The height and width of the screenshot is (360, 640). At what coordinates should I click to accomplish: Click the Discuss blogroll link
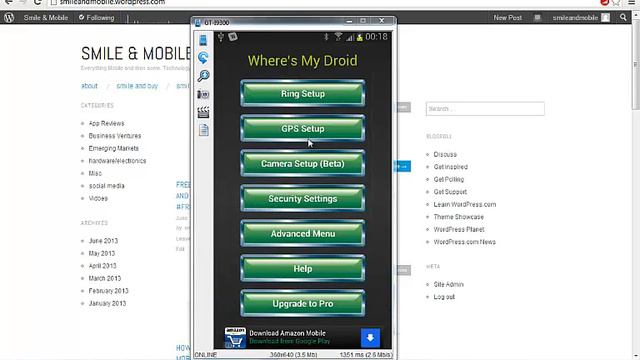pyautogui.click(x=445, y=154)
